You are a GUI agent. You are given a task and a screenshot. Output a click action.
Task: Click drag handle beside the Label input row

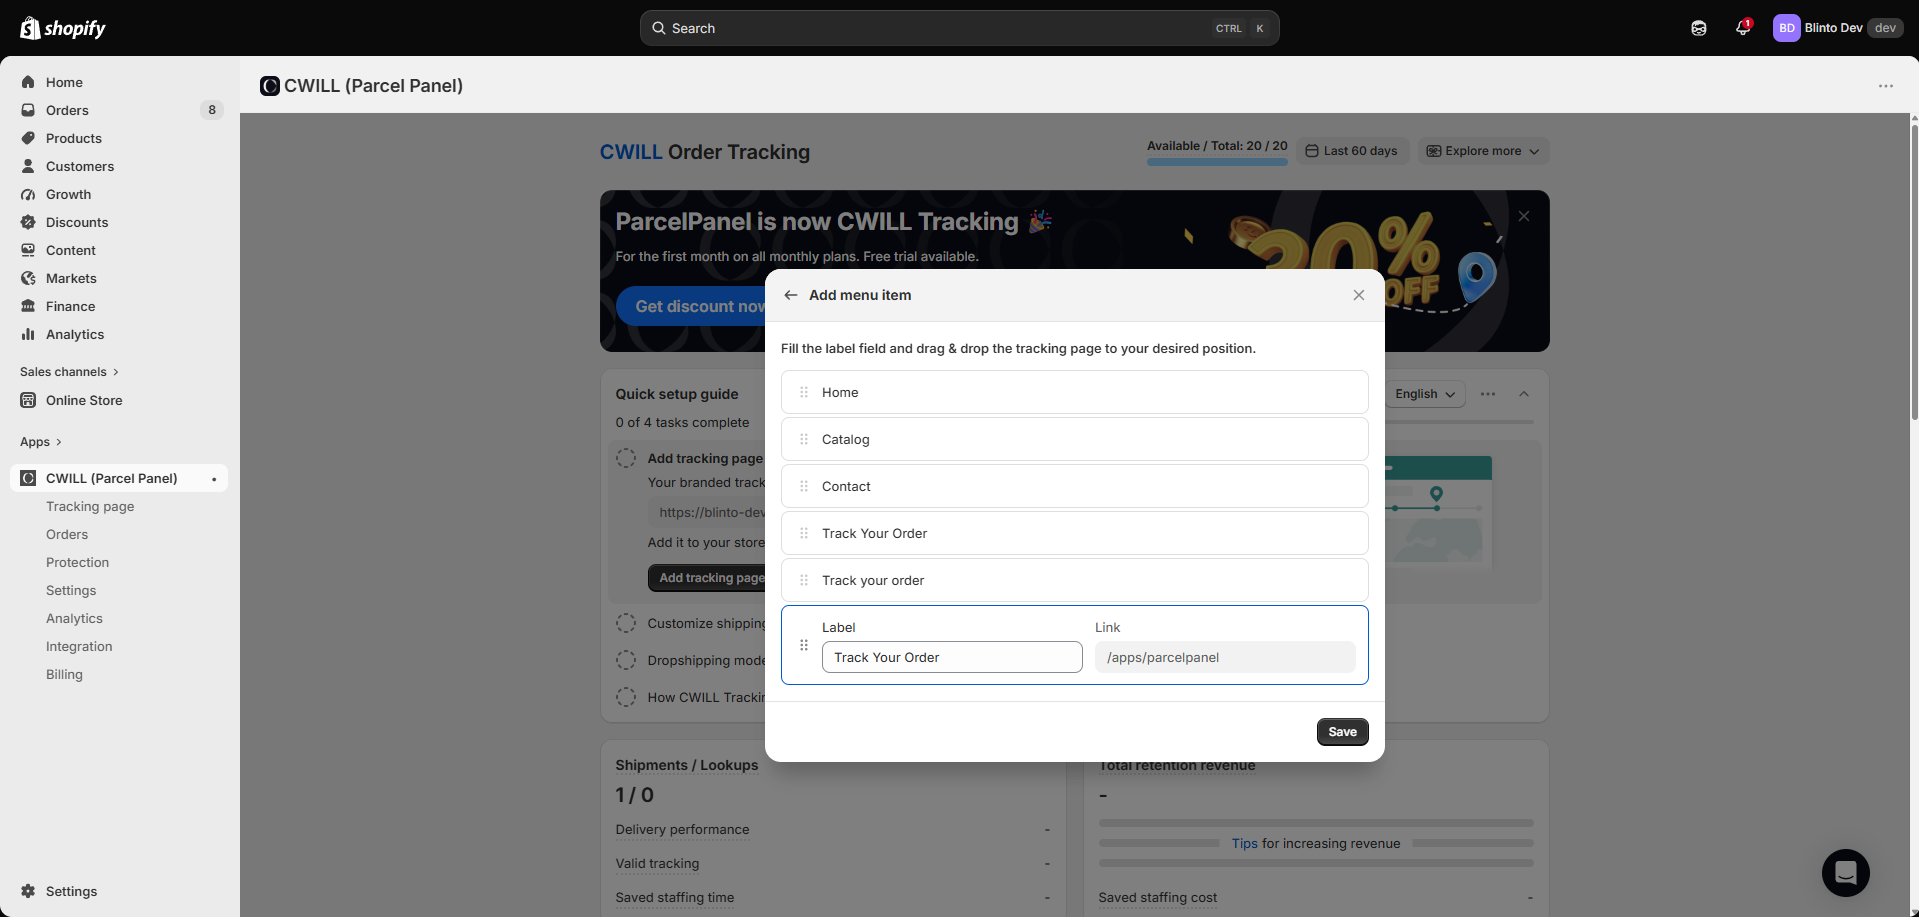804,645
